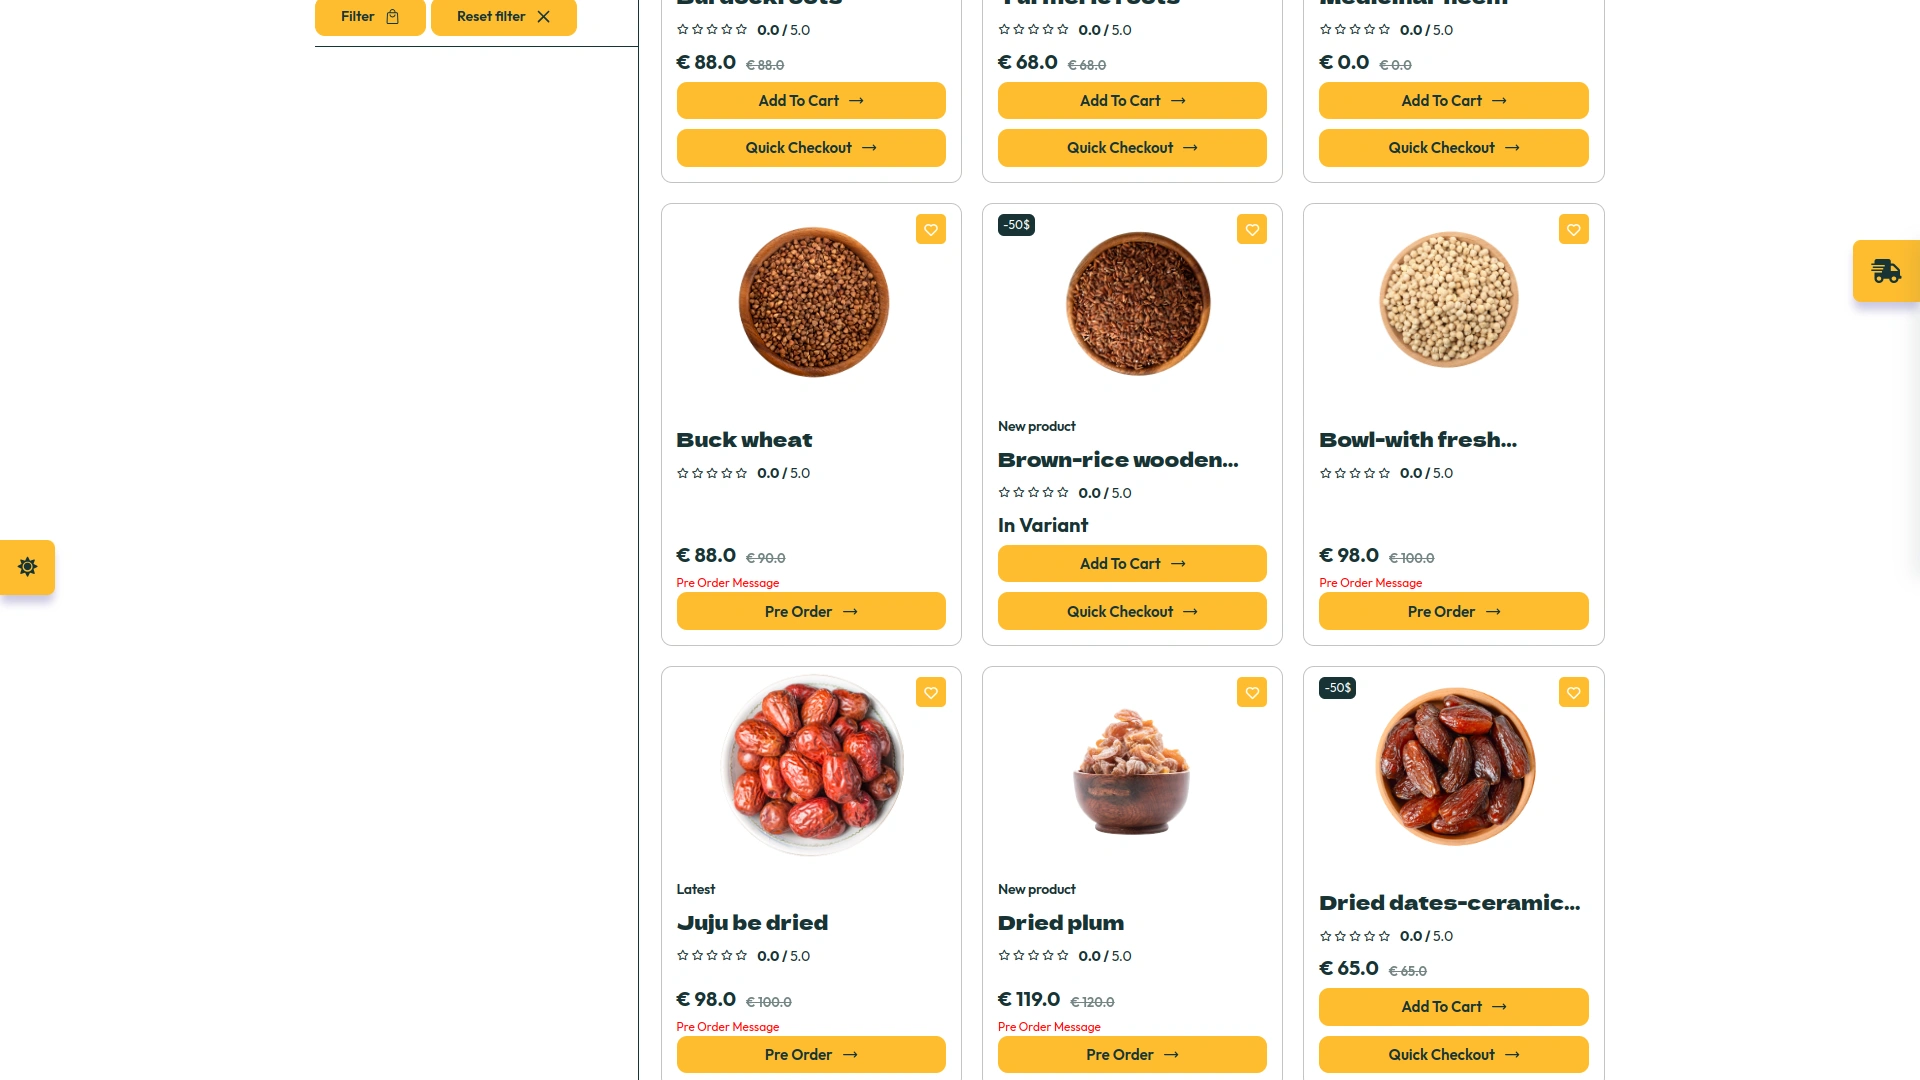This screenshot has height=1080, width=1920.
Task: Favorite the Bowl-with fresh product
Action: click(x=1573, y=230)
